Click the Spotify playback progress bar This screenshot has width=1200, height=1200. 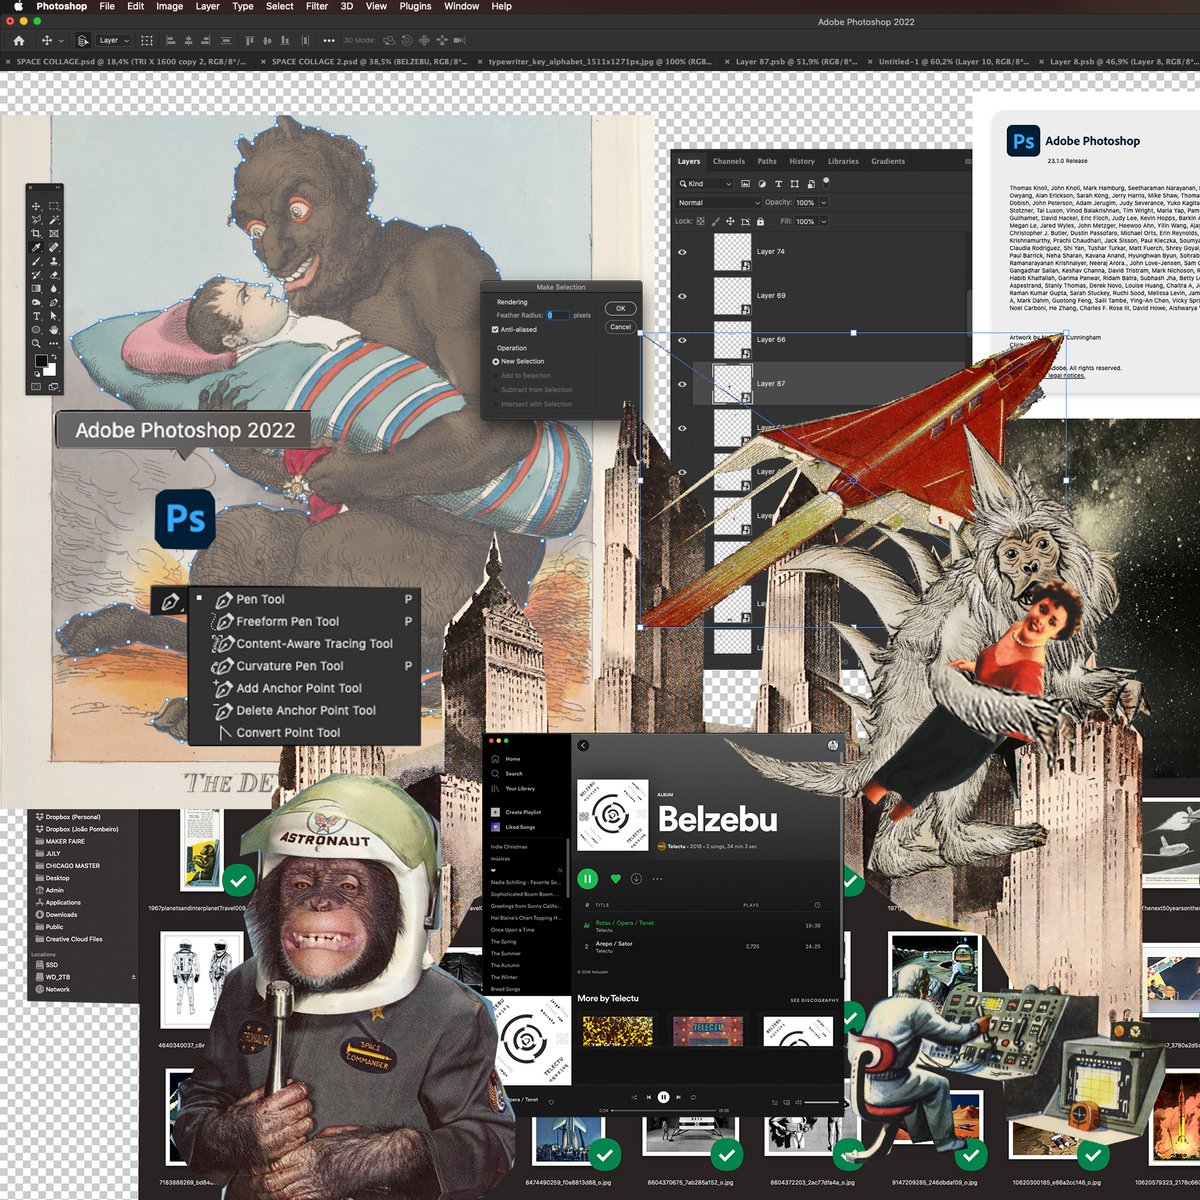(x=664, y=1110)
